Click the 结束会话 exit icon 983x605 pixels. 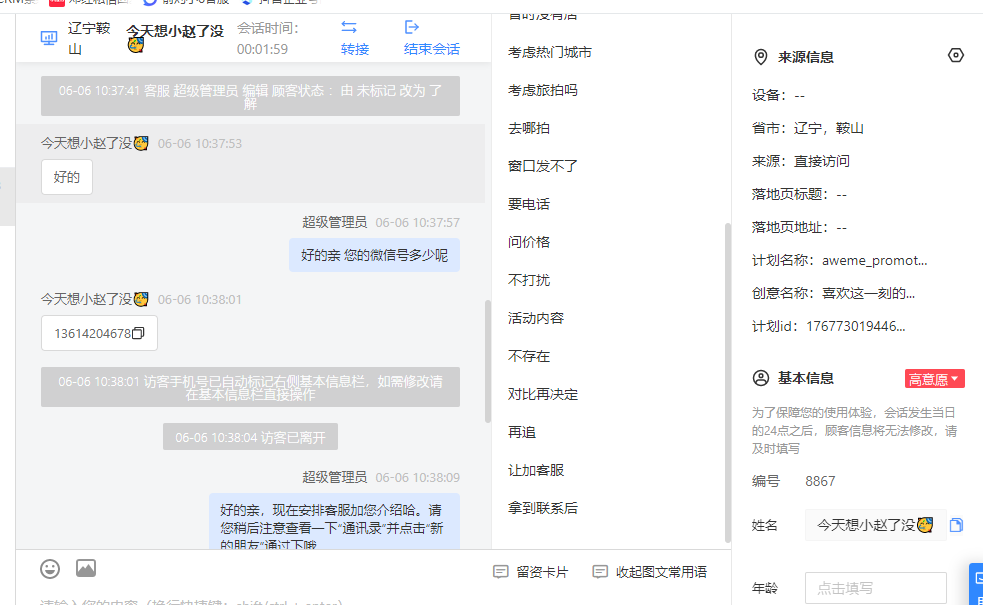click(411, 27)
